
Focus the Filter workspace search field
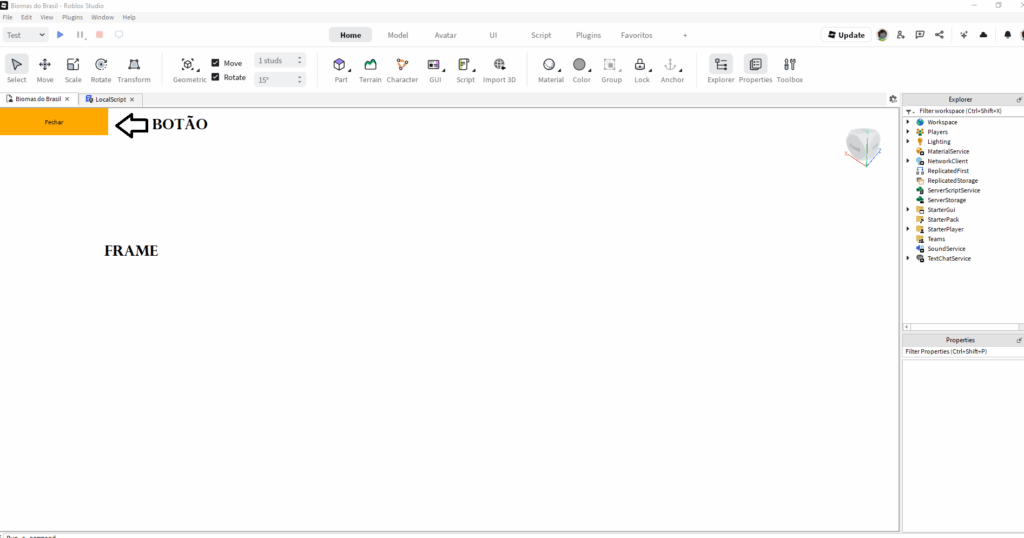click(968, 111)
